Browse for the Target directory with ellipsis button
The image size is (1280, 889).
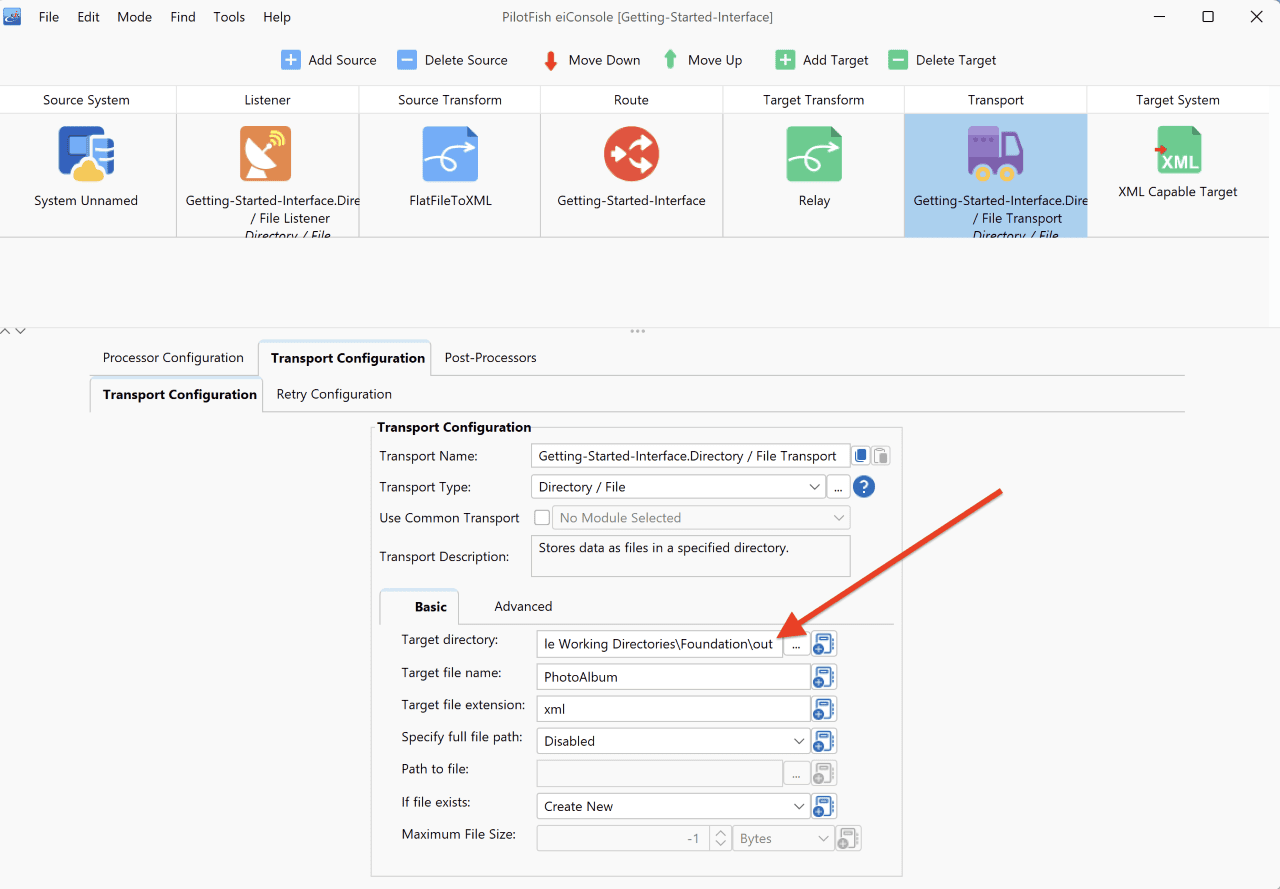(x=796, y=645)
